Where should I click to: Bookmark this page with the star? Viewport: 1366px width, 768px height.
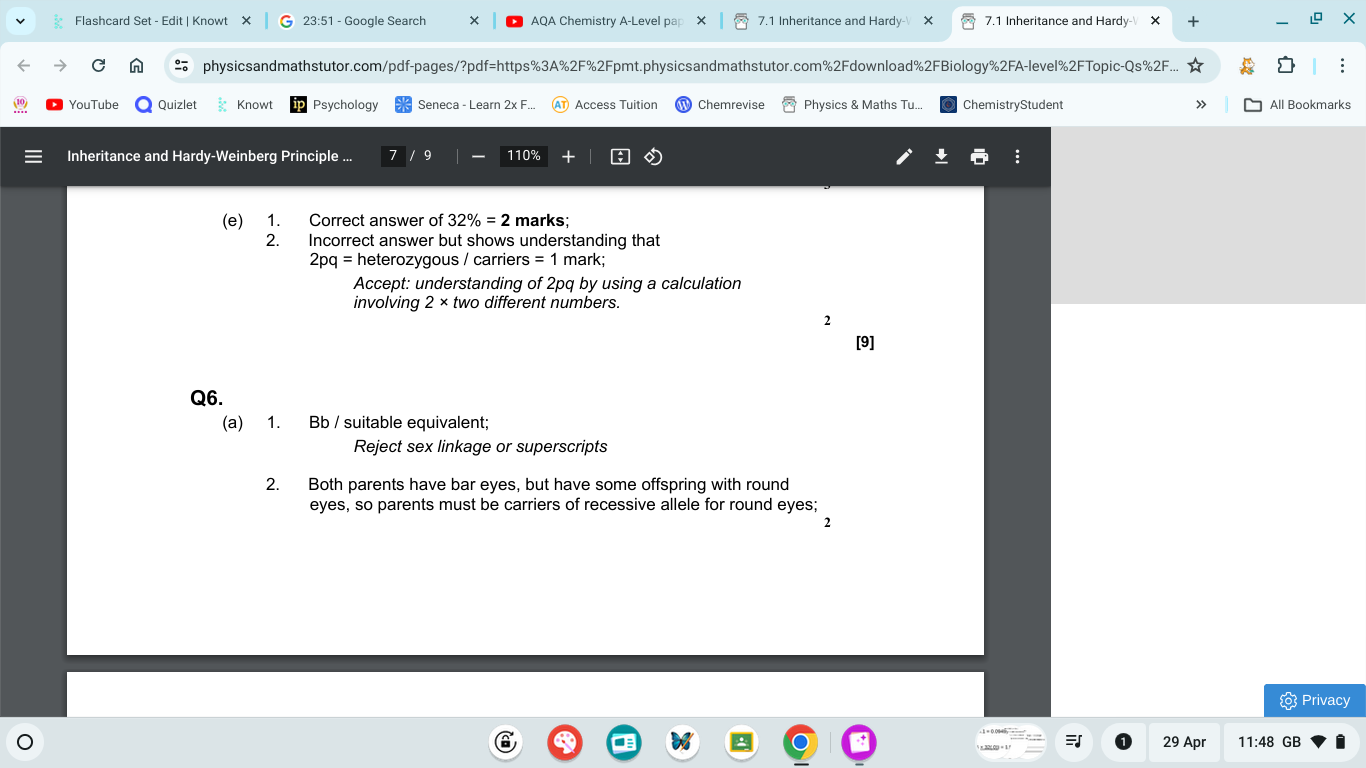[x=1195, y=66]
